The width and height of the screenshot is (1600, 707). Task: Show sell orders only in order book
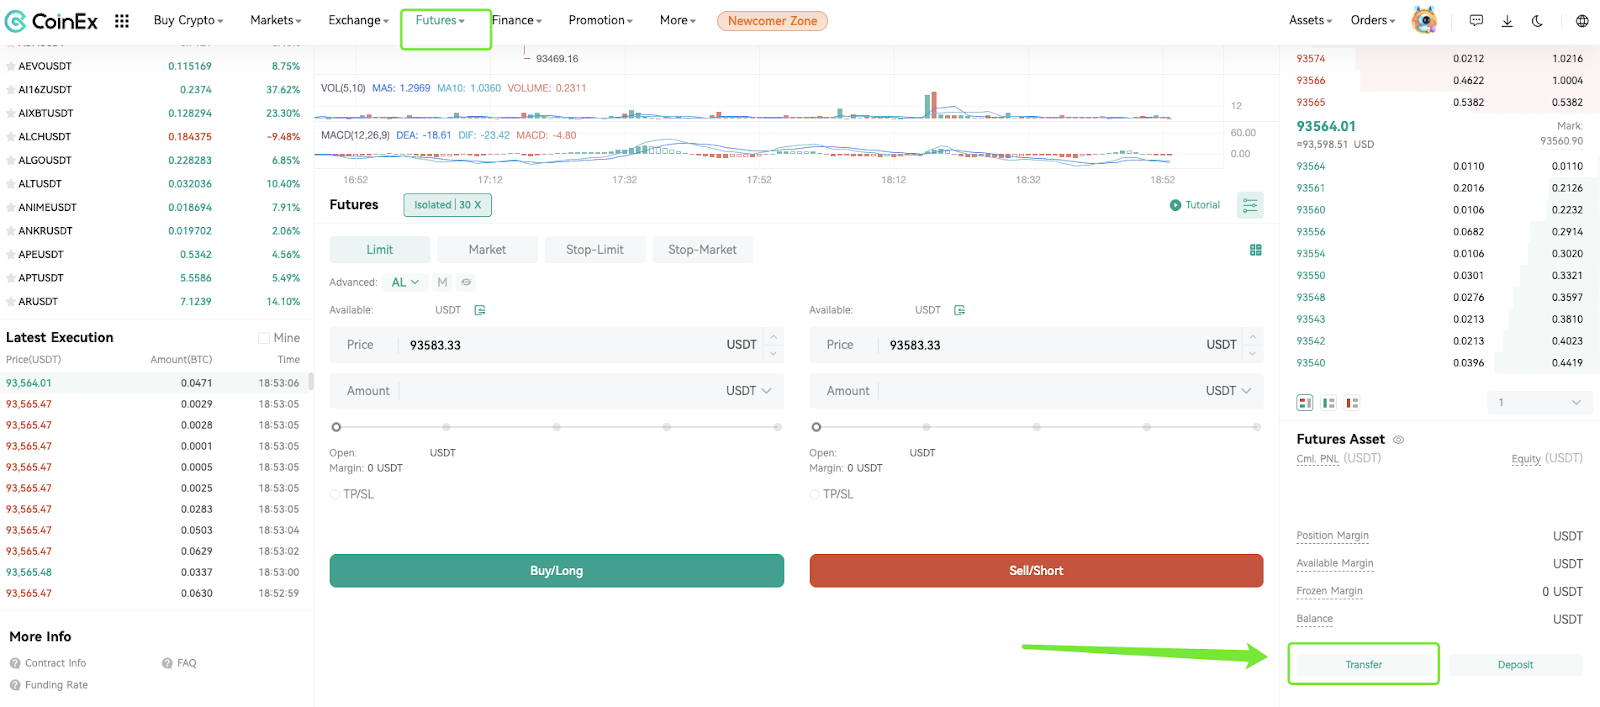click(x=1352, y=403)
